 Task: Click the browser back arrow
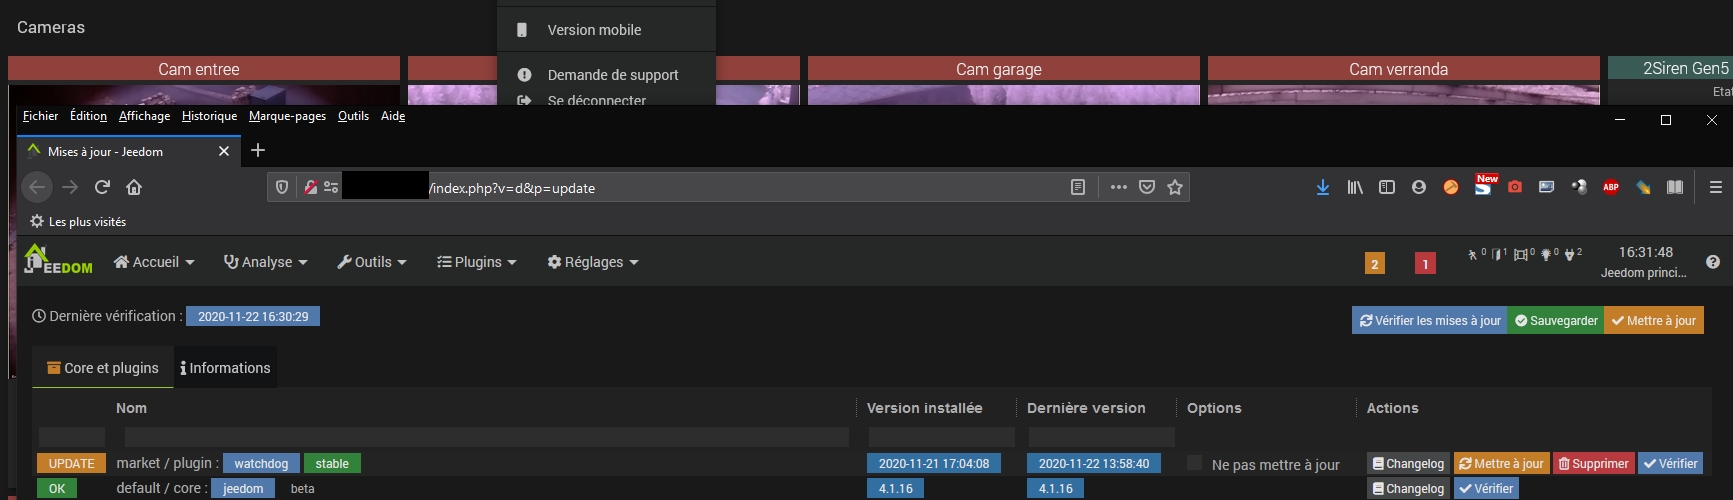click(37, 187)
